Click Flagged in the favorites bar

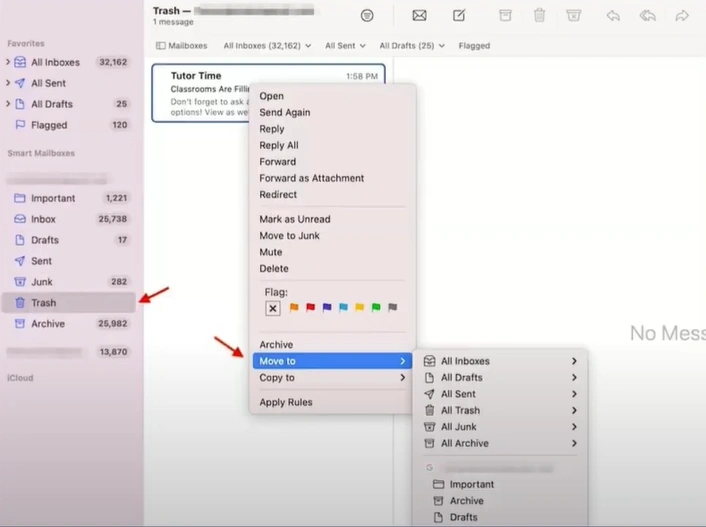[474, 45]
